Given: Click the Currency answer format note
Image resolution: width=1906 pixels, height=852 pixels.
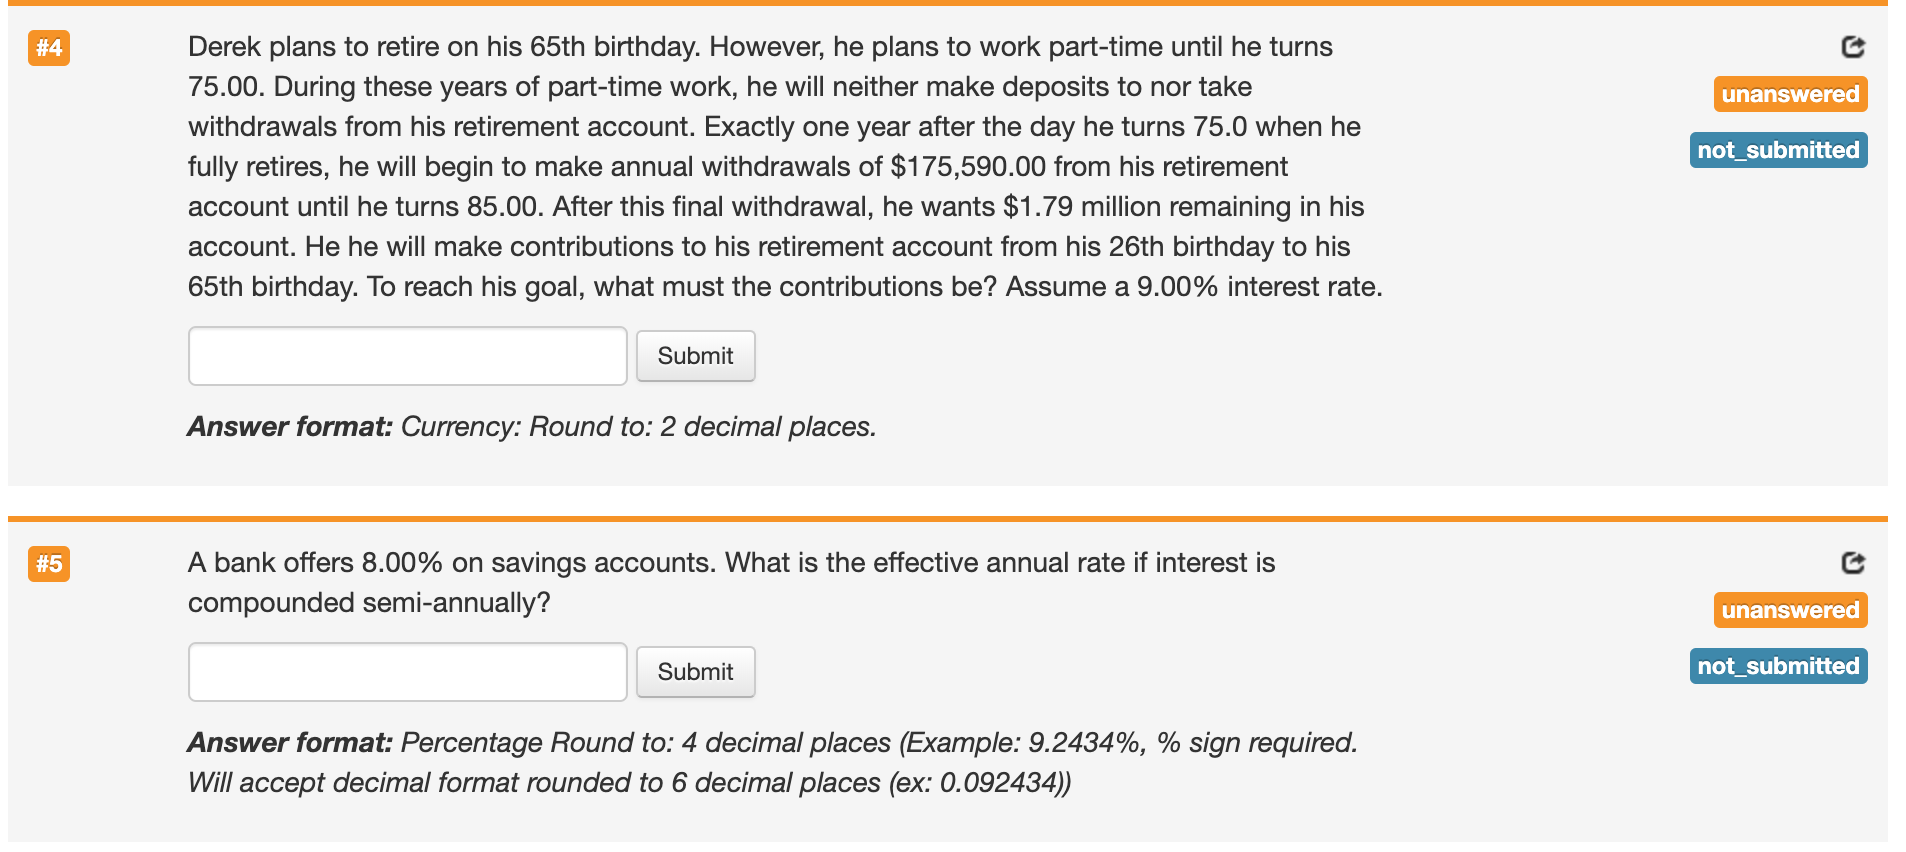Looking at the screenshot, I should [x=532, y=427].
